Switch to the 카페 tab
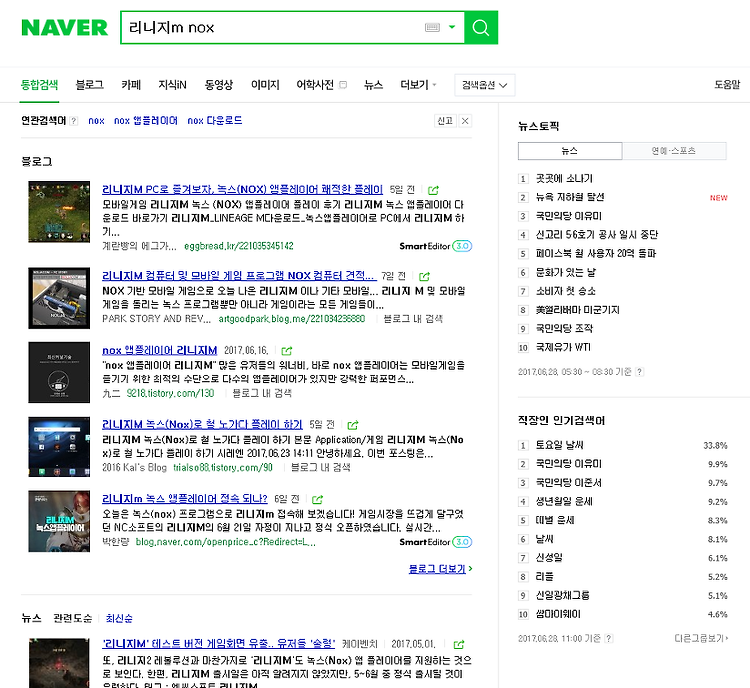 coord(131,85)
